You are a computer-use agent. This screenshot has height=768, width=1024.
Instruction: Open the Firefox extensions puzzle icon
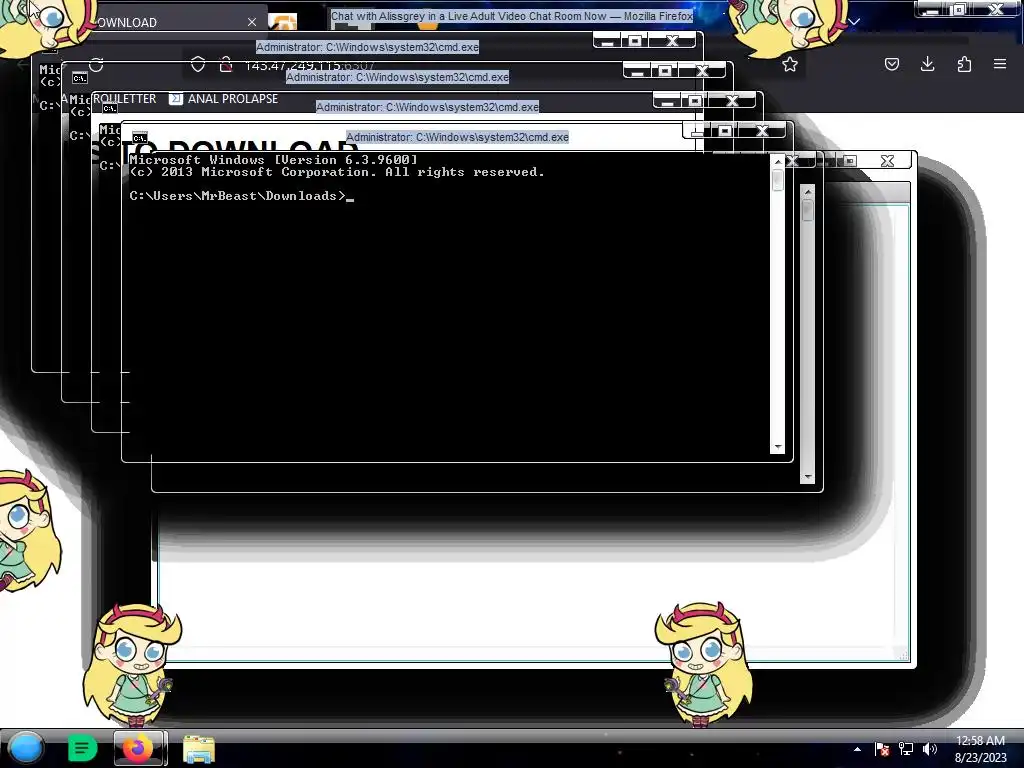click(x=964, y=64)
